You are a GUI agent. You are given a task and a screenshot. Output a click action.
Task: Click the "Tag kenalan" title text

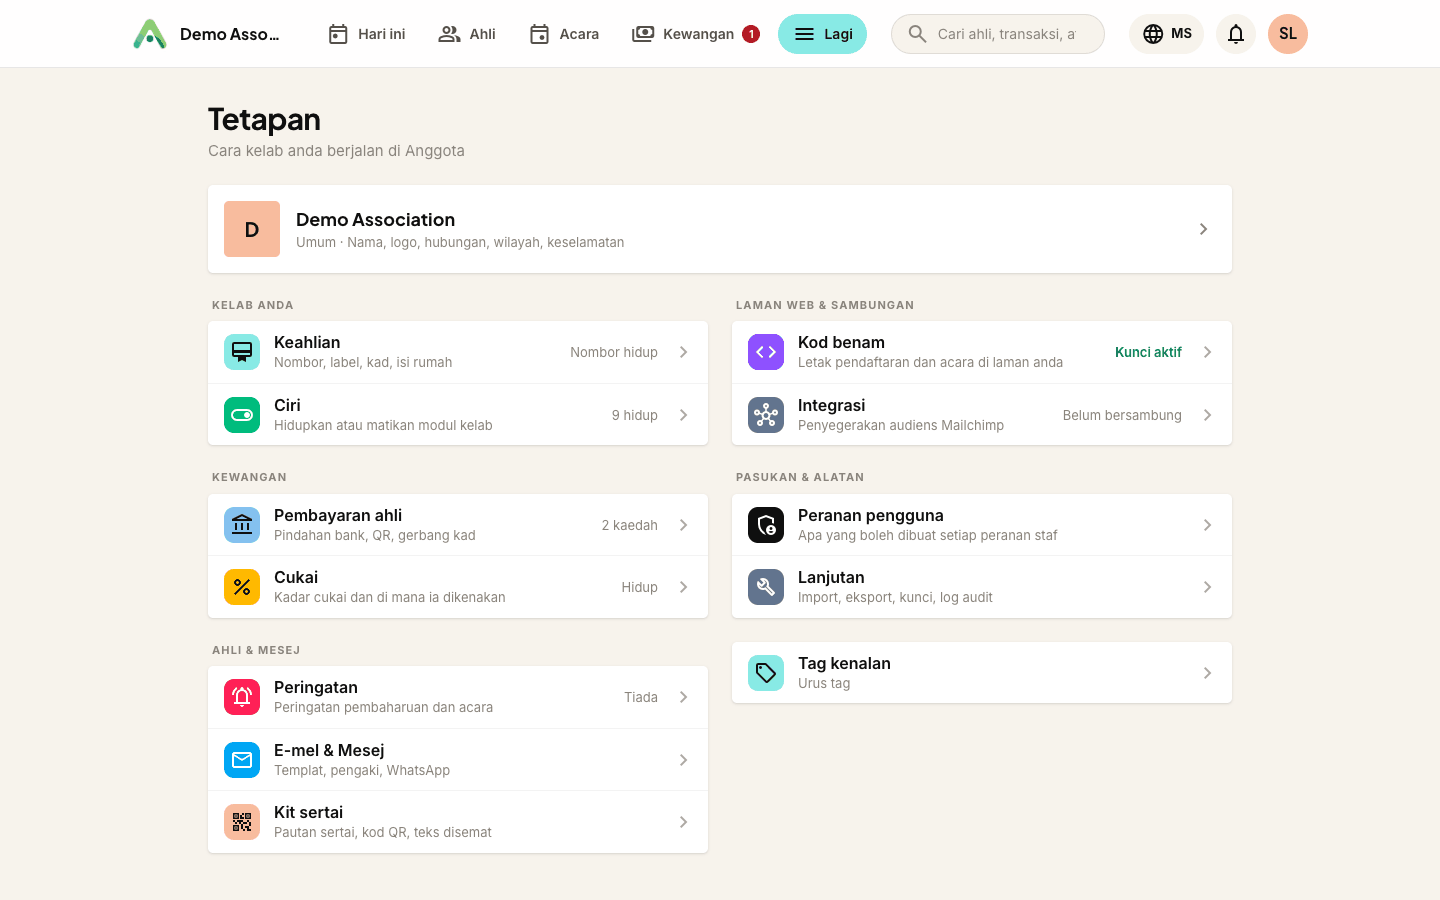click(x=844, y=663)
